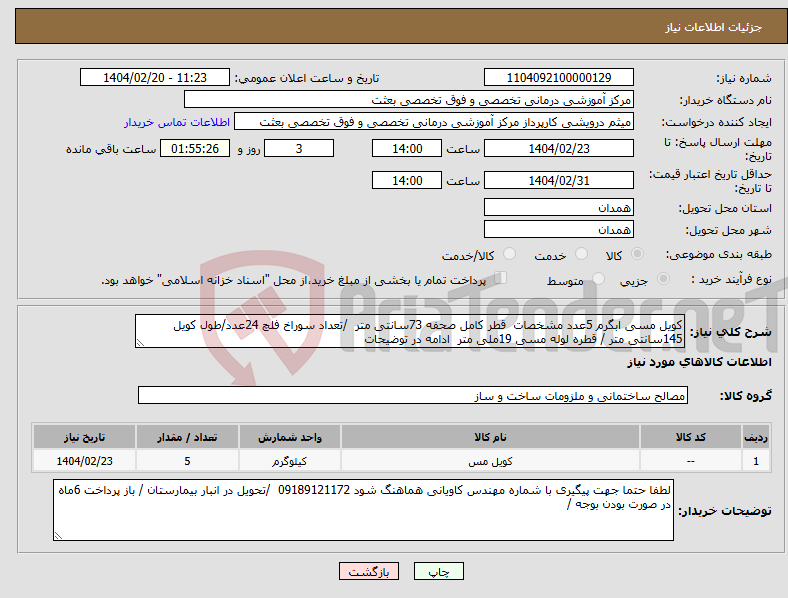Screen dimensions: 788x598
Task: Click the چاپ print button
Action: tap(439, 571)
